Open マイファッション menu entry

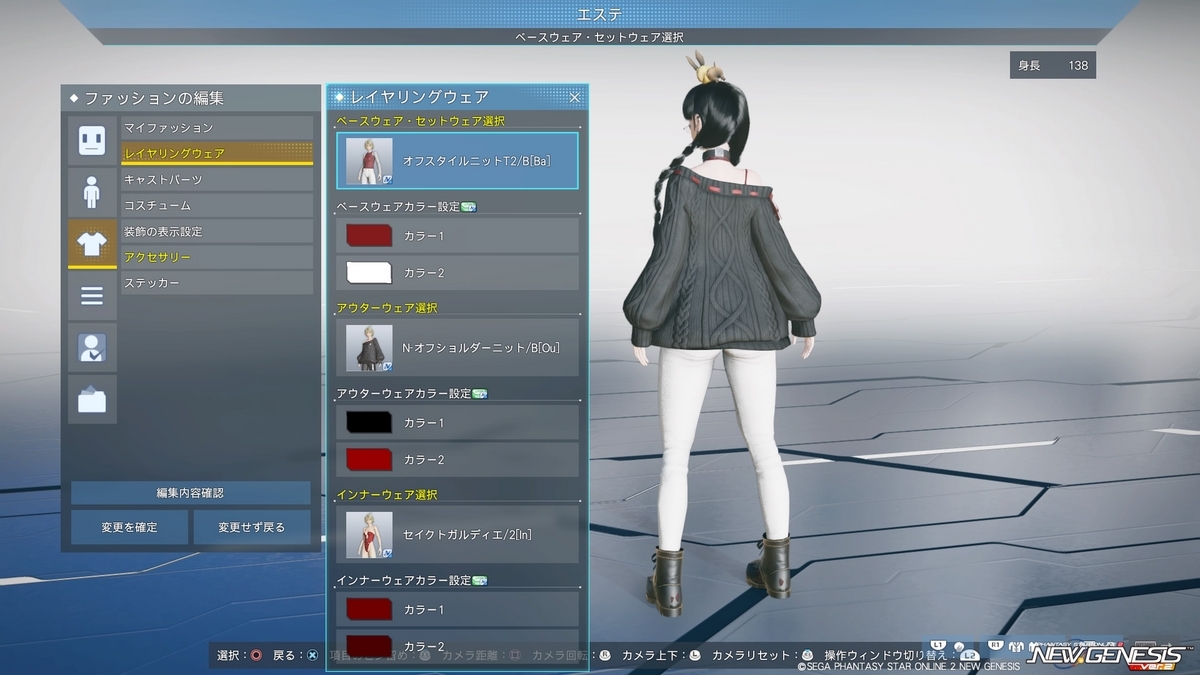[x=217, y=128]
